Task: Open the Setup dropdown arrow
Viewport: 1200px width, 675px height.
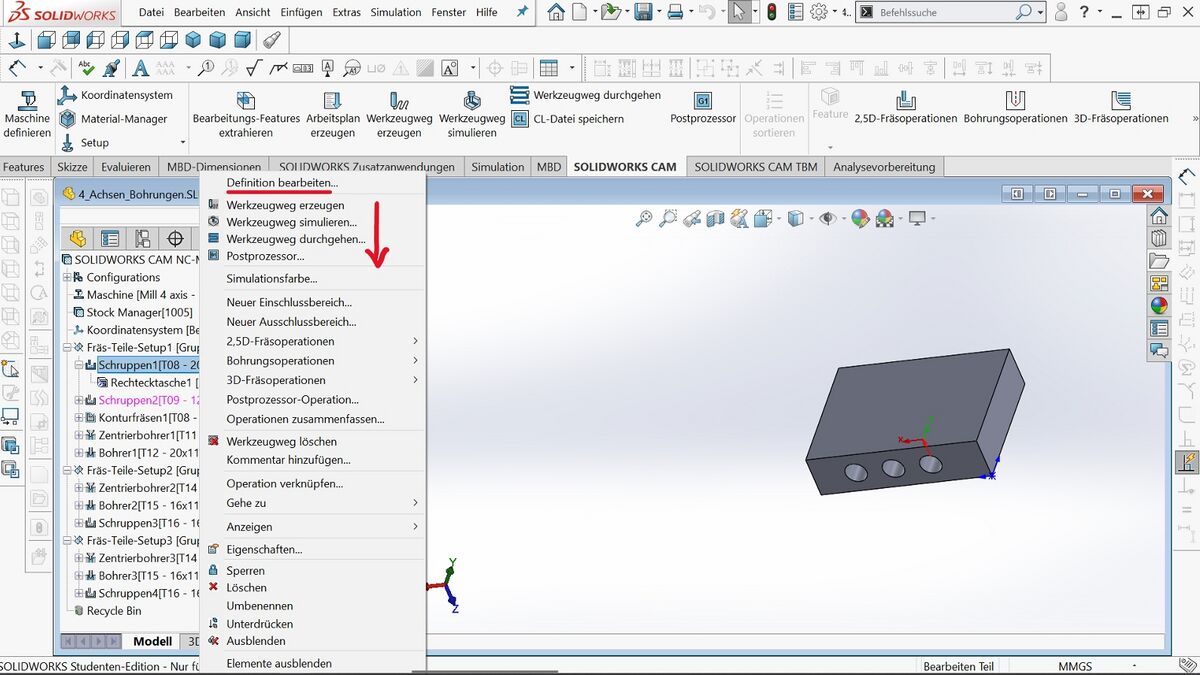Action: coord(183,143)
